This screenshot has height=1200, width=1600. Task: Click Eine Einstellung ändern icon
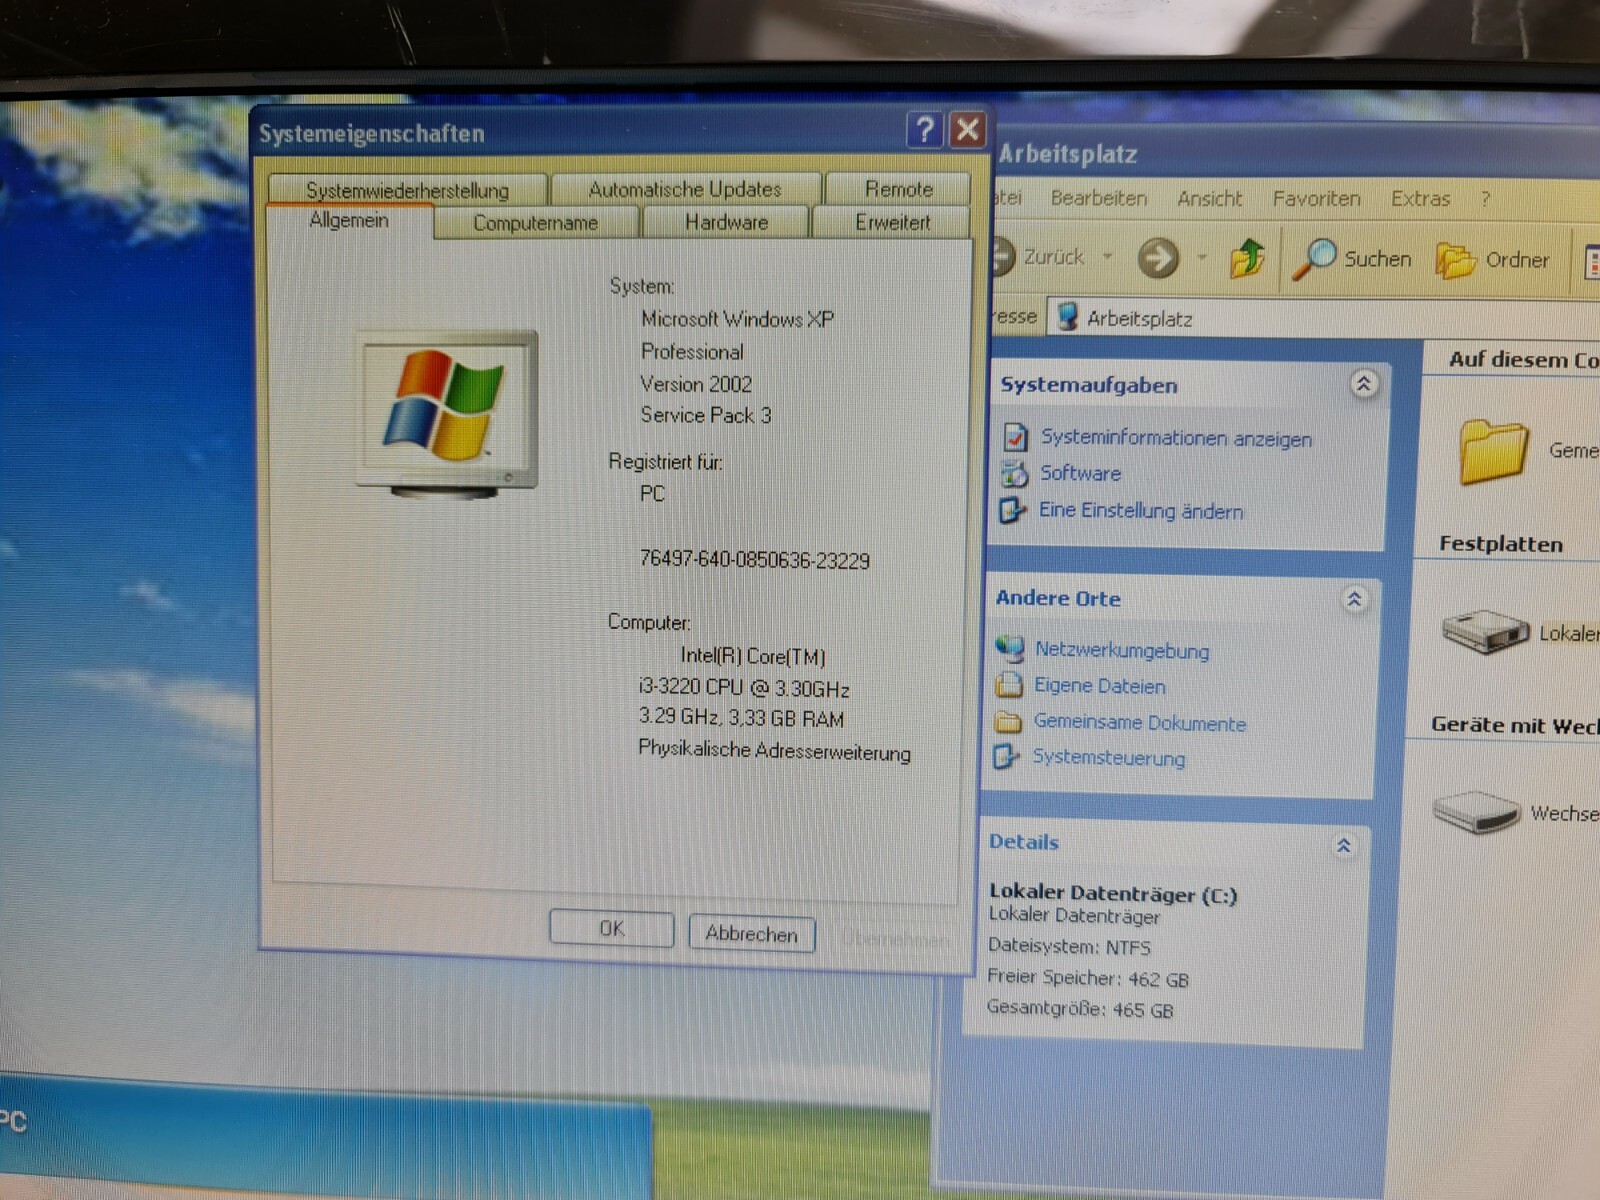click(1012, 510)
